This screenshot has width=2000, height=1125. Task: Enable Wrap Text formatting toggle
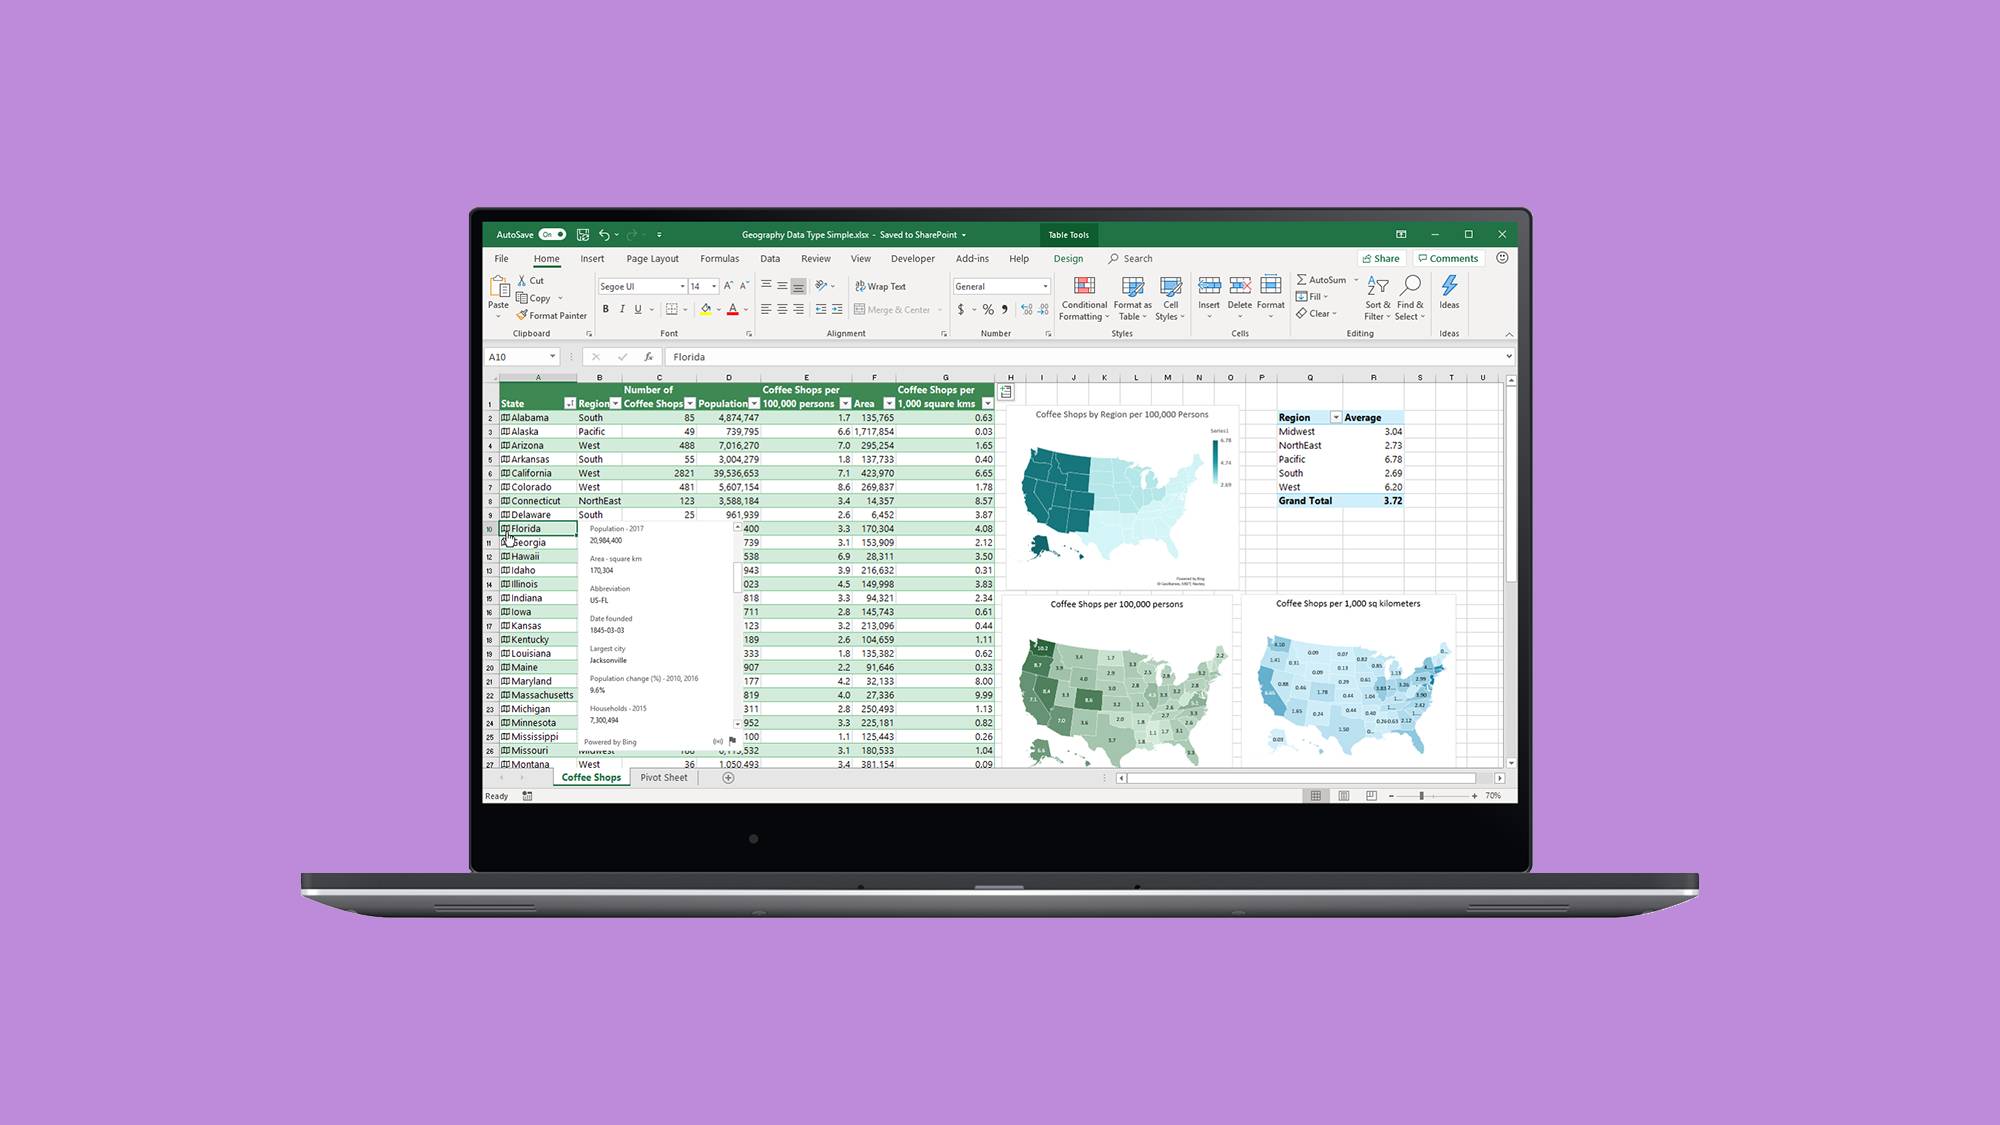pyautogui.click(x=880, y=284)
